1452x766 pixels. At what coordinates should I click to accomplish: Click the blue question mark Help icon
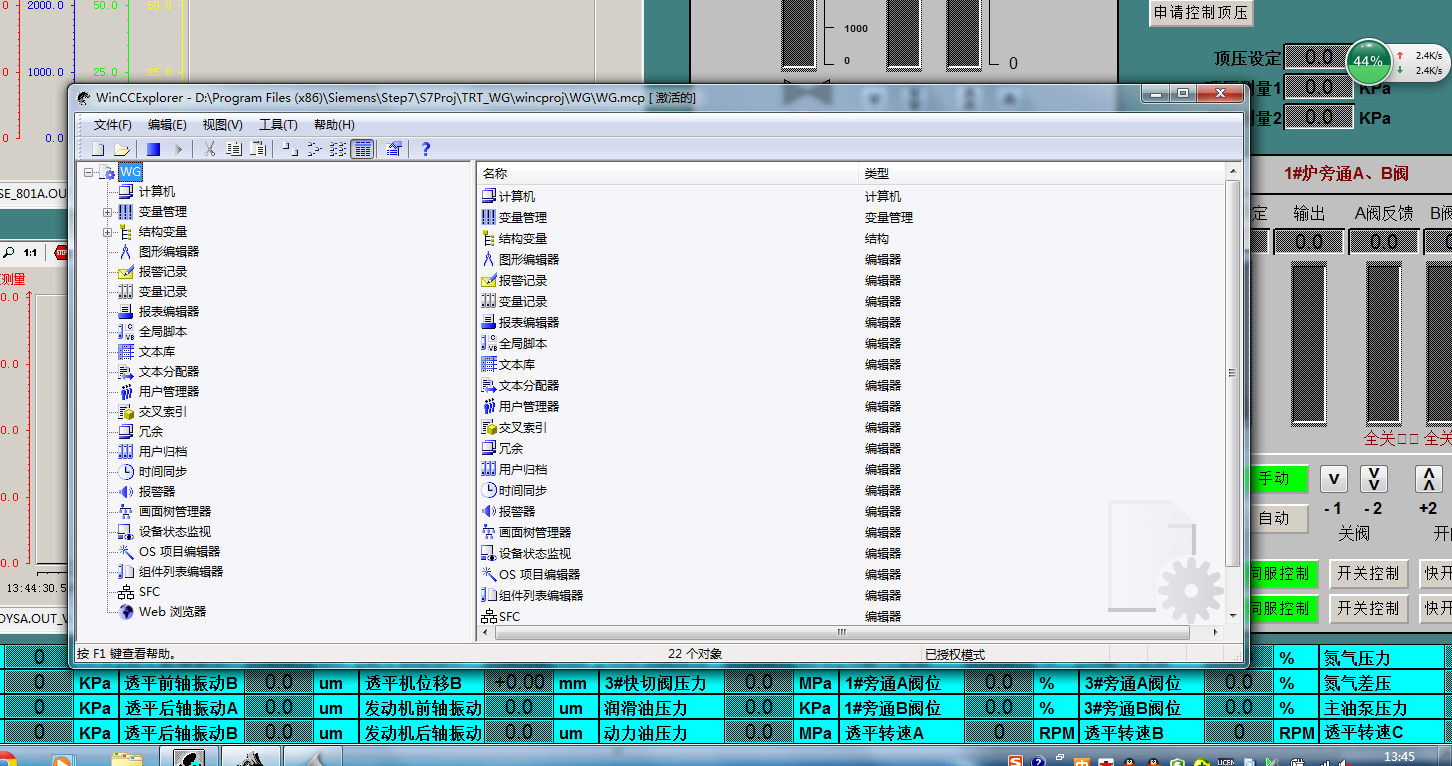[x=425, y=149]
